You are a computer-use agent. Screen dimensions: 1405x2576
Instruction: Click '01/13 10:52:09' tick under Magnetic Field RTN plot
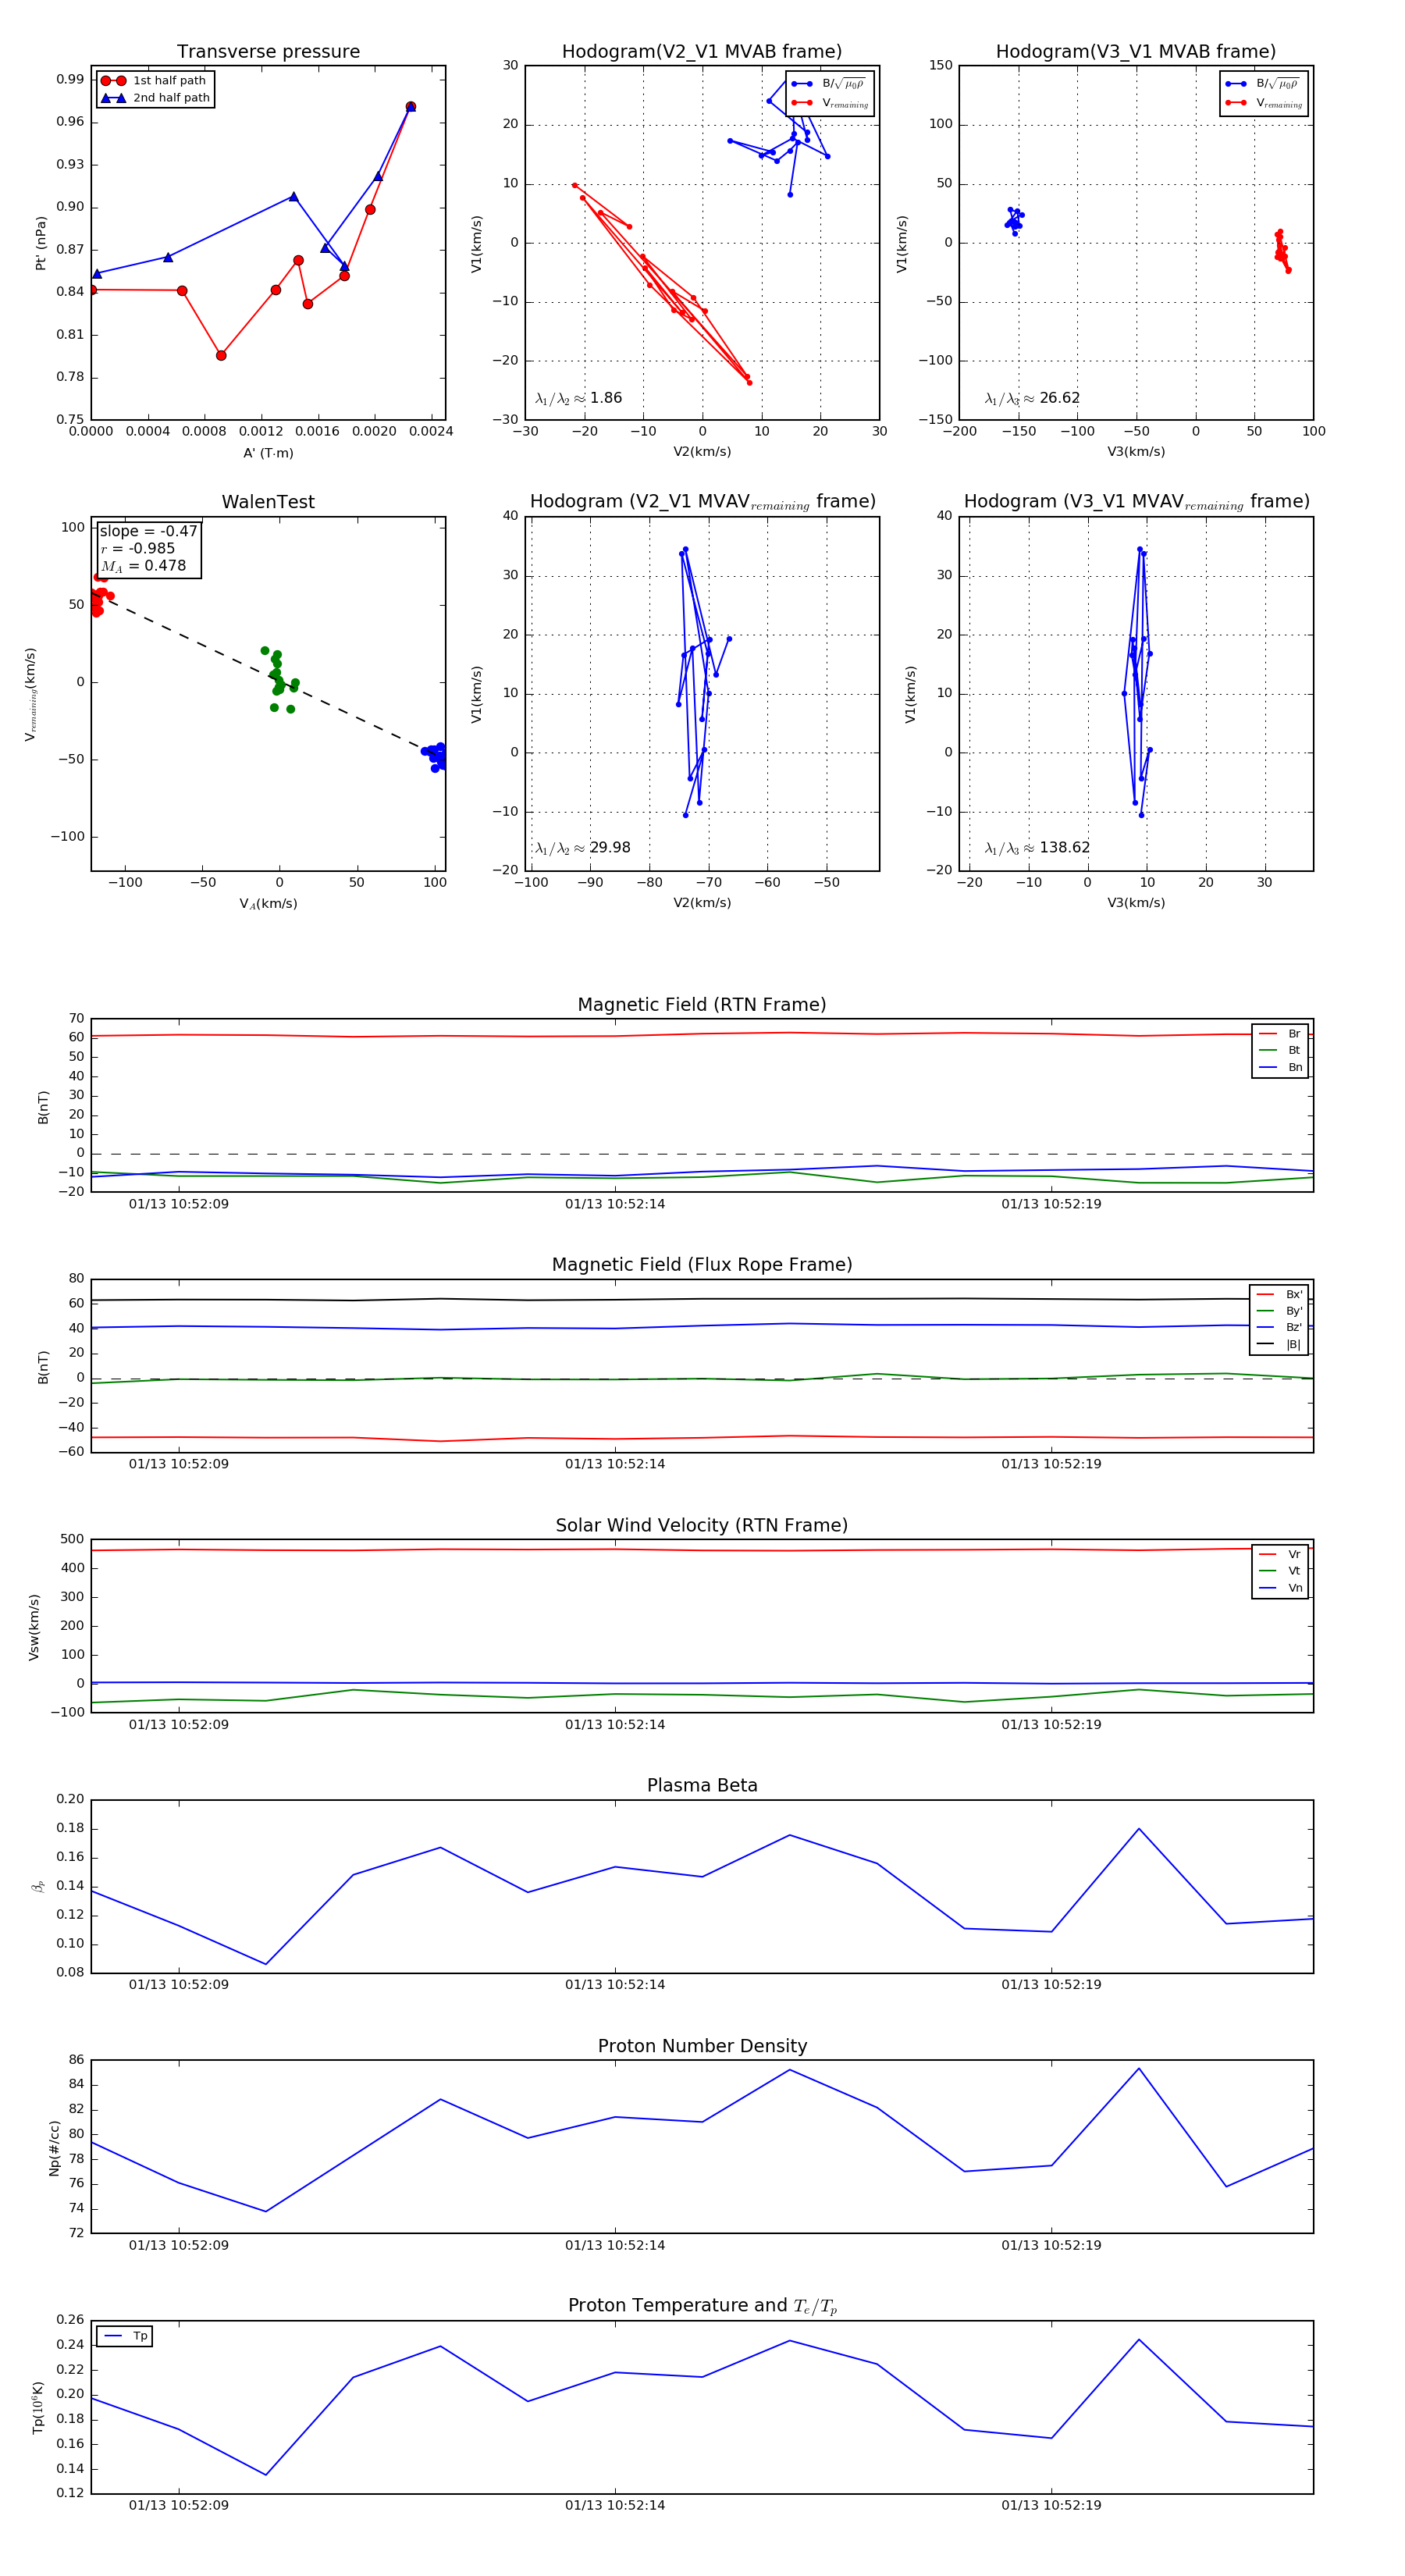179,1204
